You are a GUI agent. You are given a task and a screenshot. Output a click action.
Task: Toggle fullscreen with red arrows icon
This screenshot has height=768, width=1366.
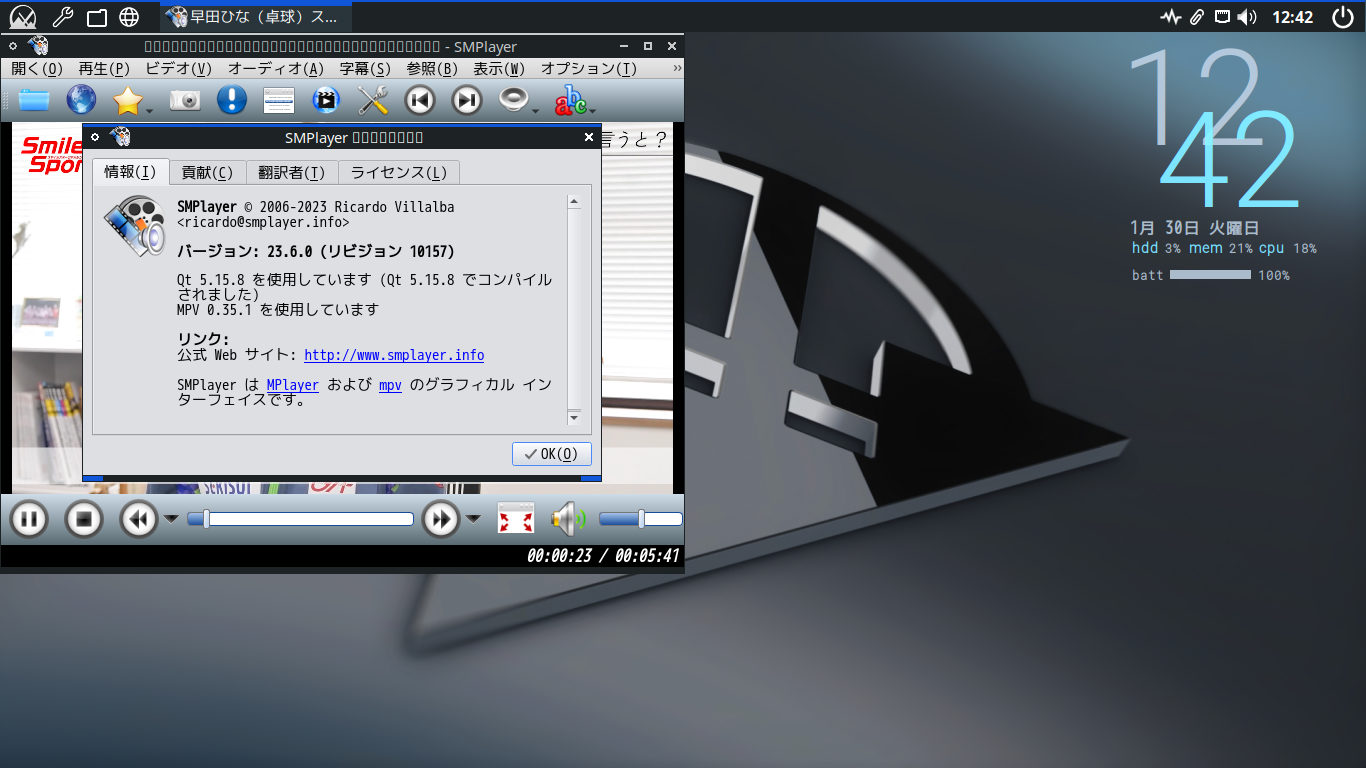point(516,519)
